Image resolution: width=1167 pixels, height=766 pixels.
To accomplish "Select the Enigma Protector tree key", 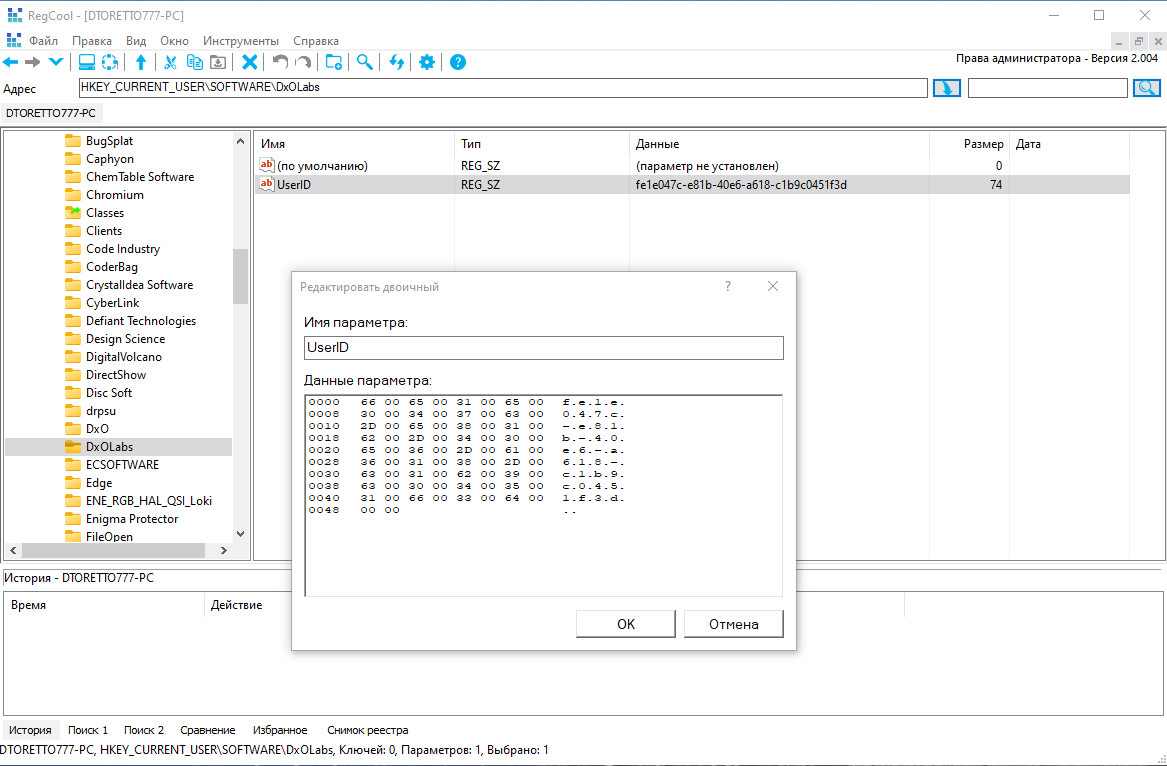I will [x=132, y=519].
